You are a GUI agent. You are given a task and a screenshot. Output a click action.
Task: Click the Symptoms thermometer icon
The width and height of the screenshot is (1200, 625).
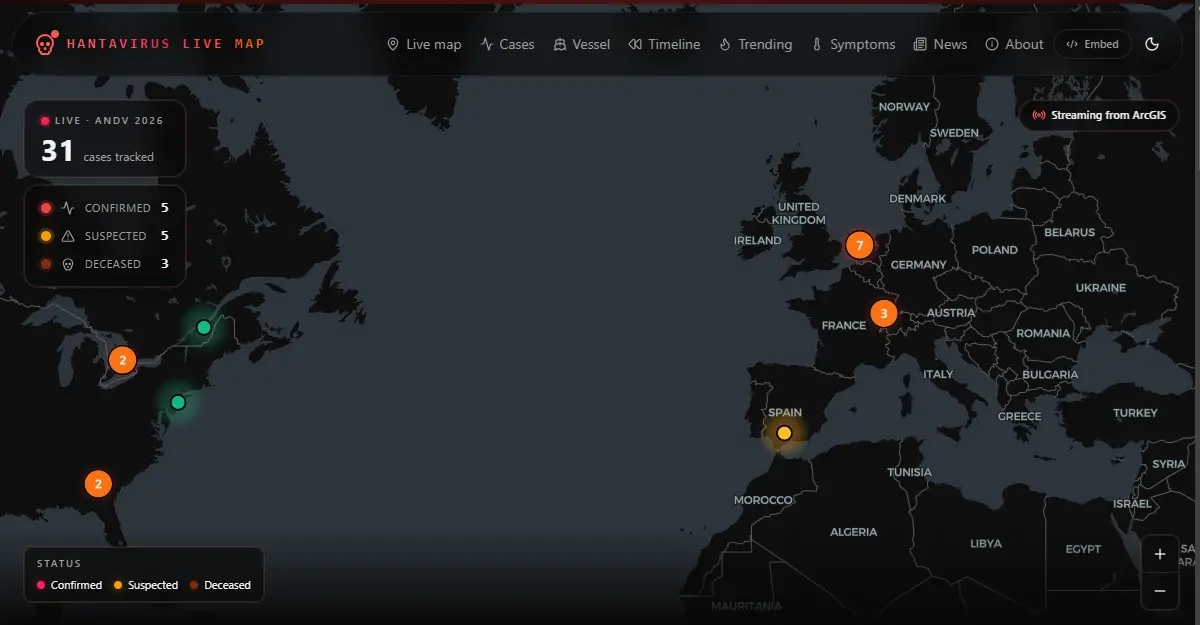[816, 44]
